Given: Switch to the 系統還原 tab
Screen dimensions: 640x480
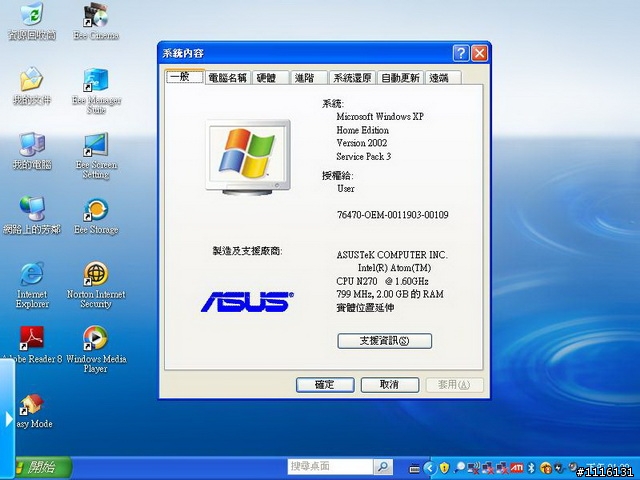Looking at the screenshot, I should click(352, 78).
